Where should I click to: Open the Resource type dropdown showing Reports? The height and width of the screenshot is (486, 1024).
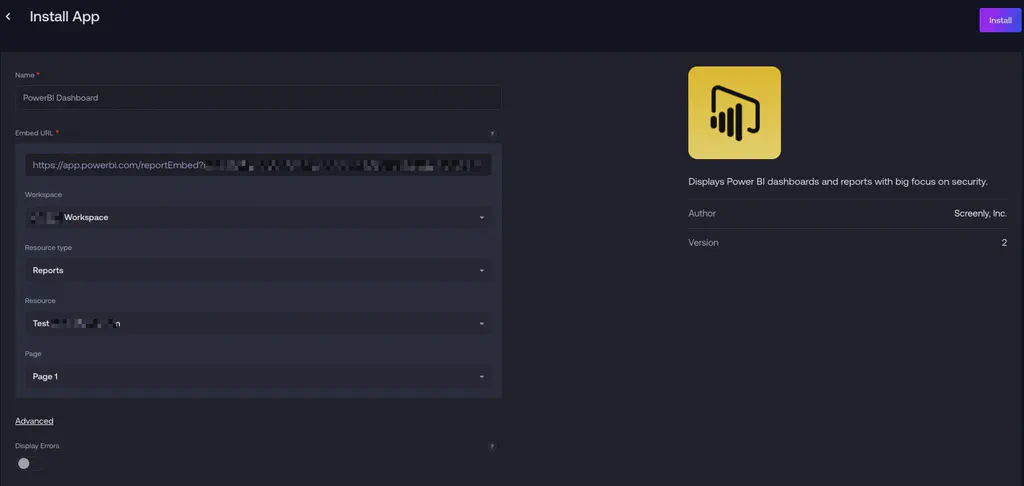tap(259, 270)
